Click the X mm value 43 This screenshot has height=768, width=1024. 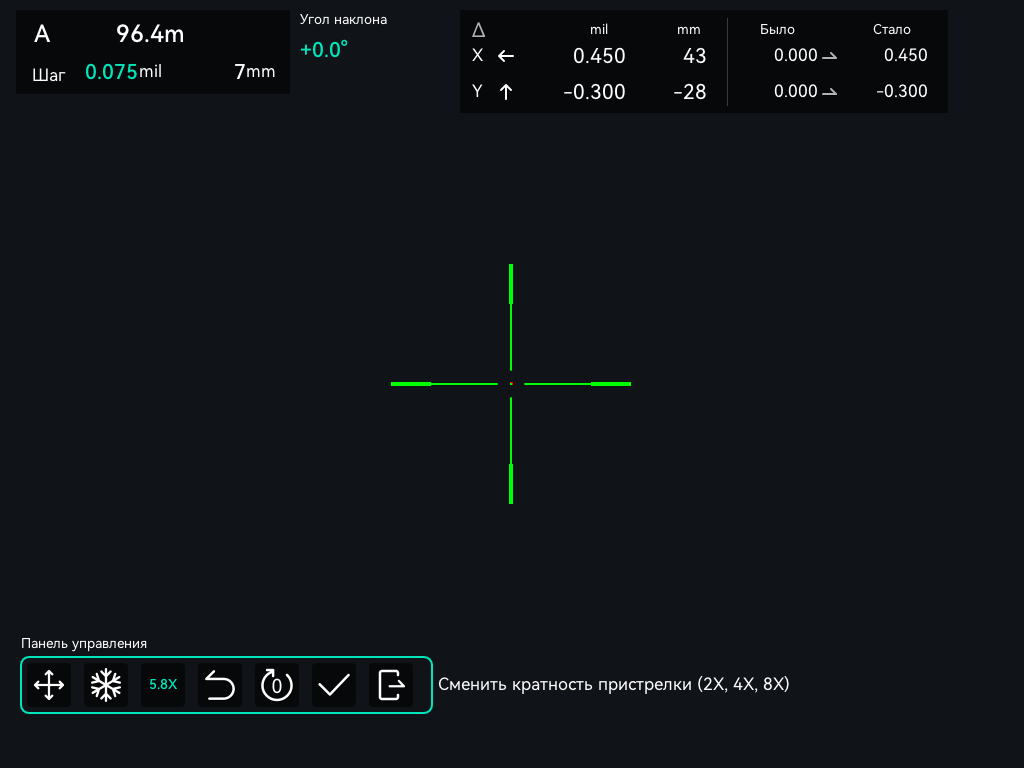(x=694, y=56)
